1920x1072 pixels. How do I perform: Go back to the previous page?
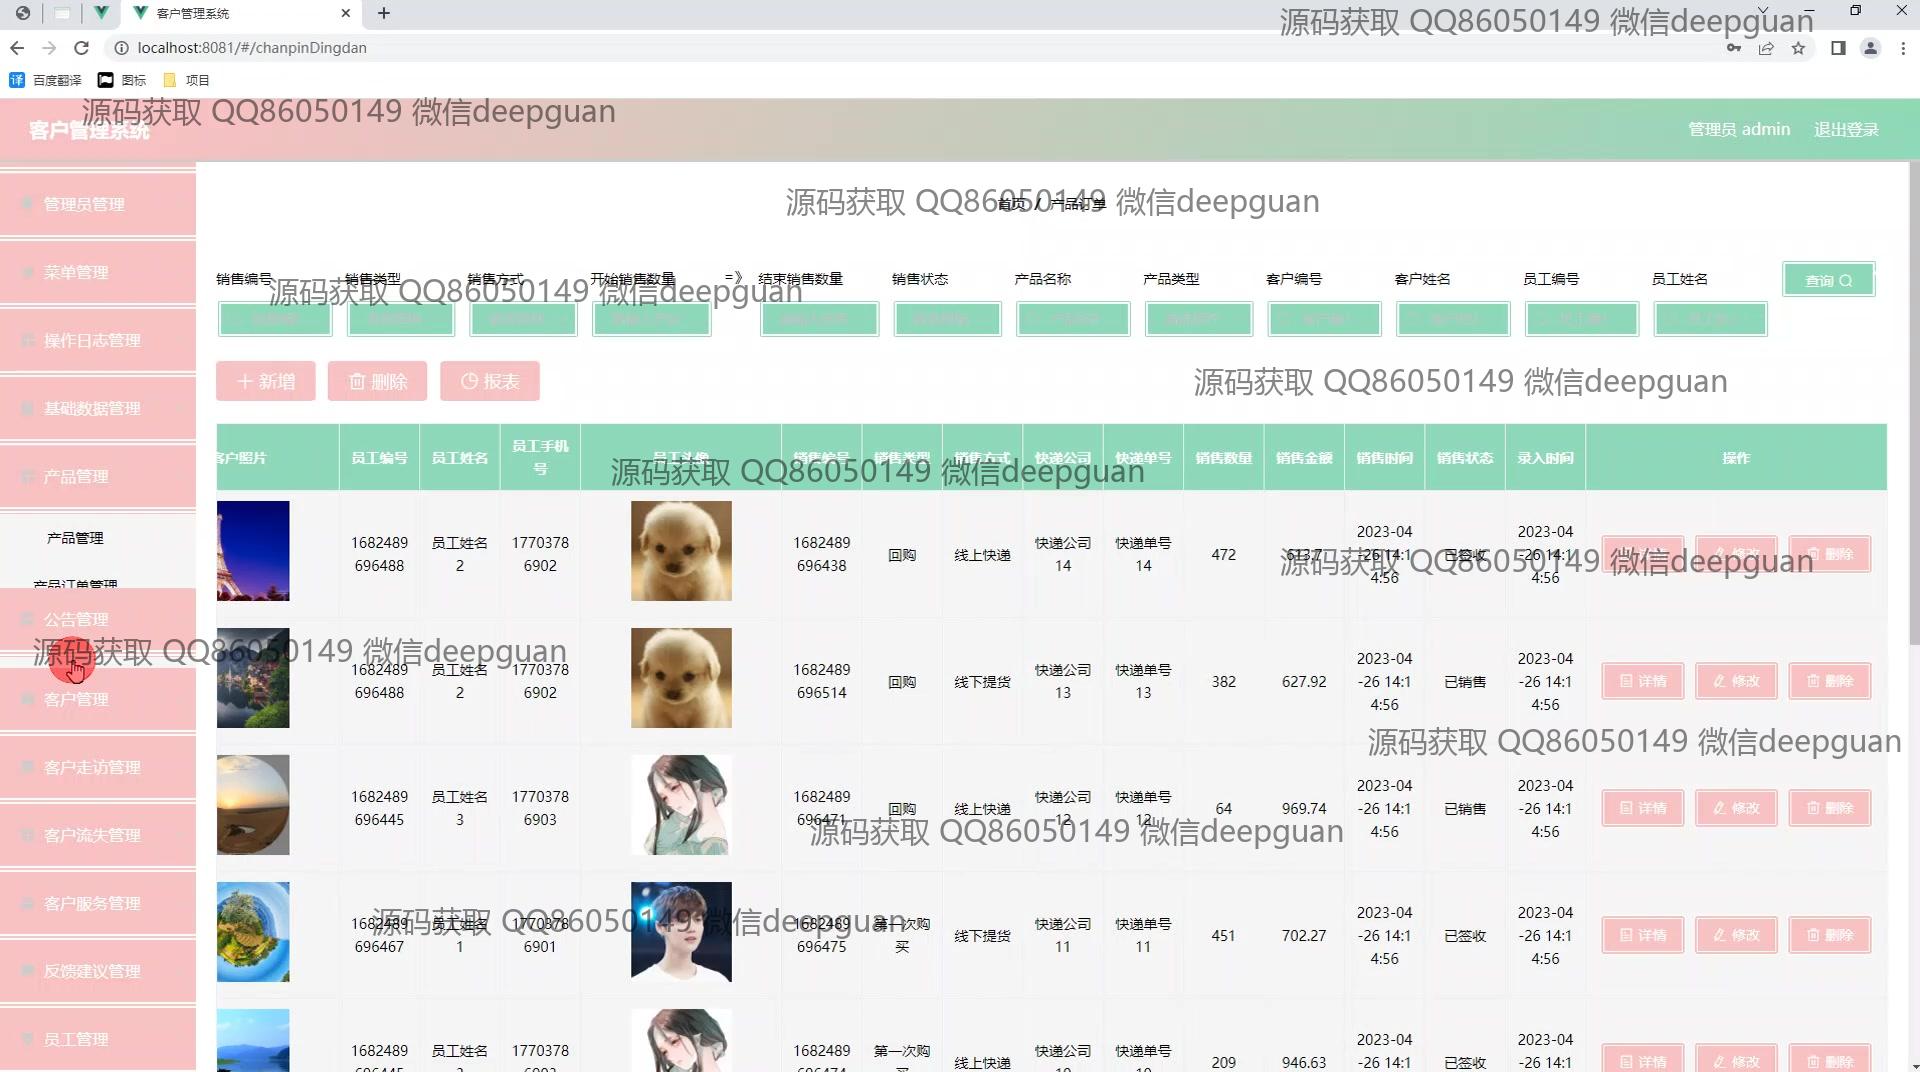[x=17, y=48]
